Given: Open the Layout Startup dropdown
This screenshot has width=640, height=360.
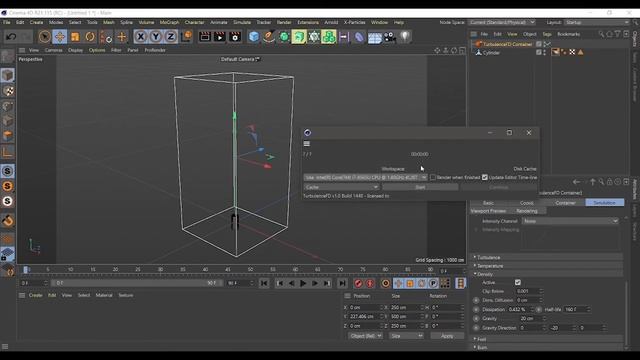Looking at the screenshot, I should [x=597, y=22].
